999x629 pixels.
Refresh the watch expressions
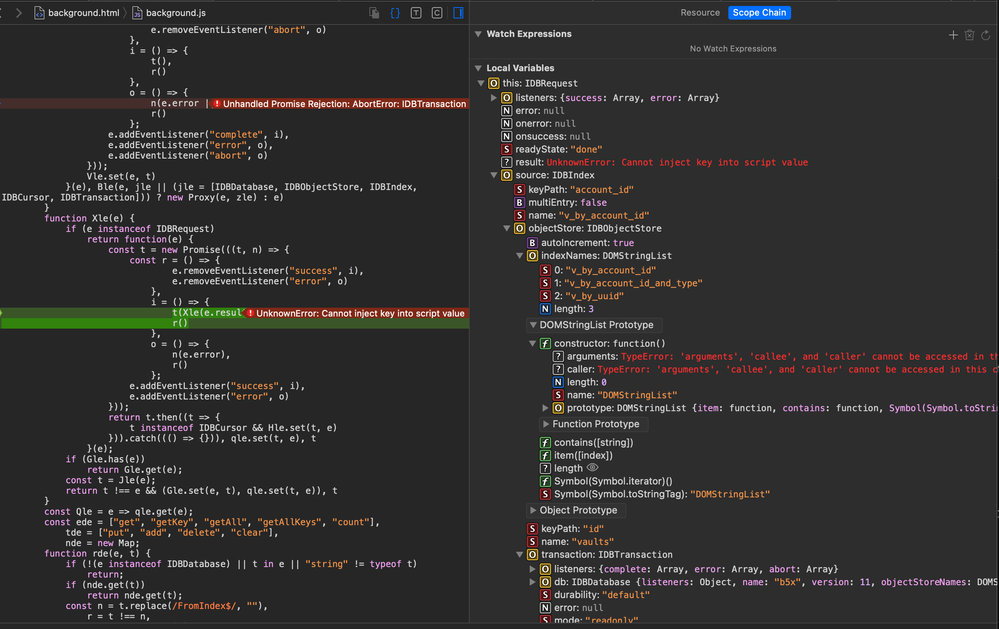pos(986,35)
